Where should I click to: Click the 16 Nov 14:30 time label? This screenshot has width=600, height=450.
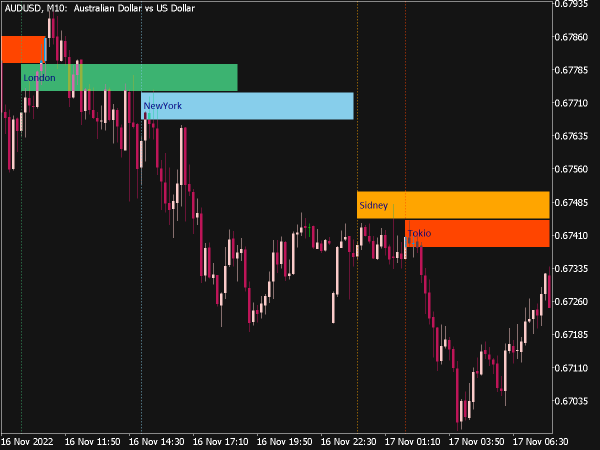pyautogui.click(x=157, y=442)
